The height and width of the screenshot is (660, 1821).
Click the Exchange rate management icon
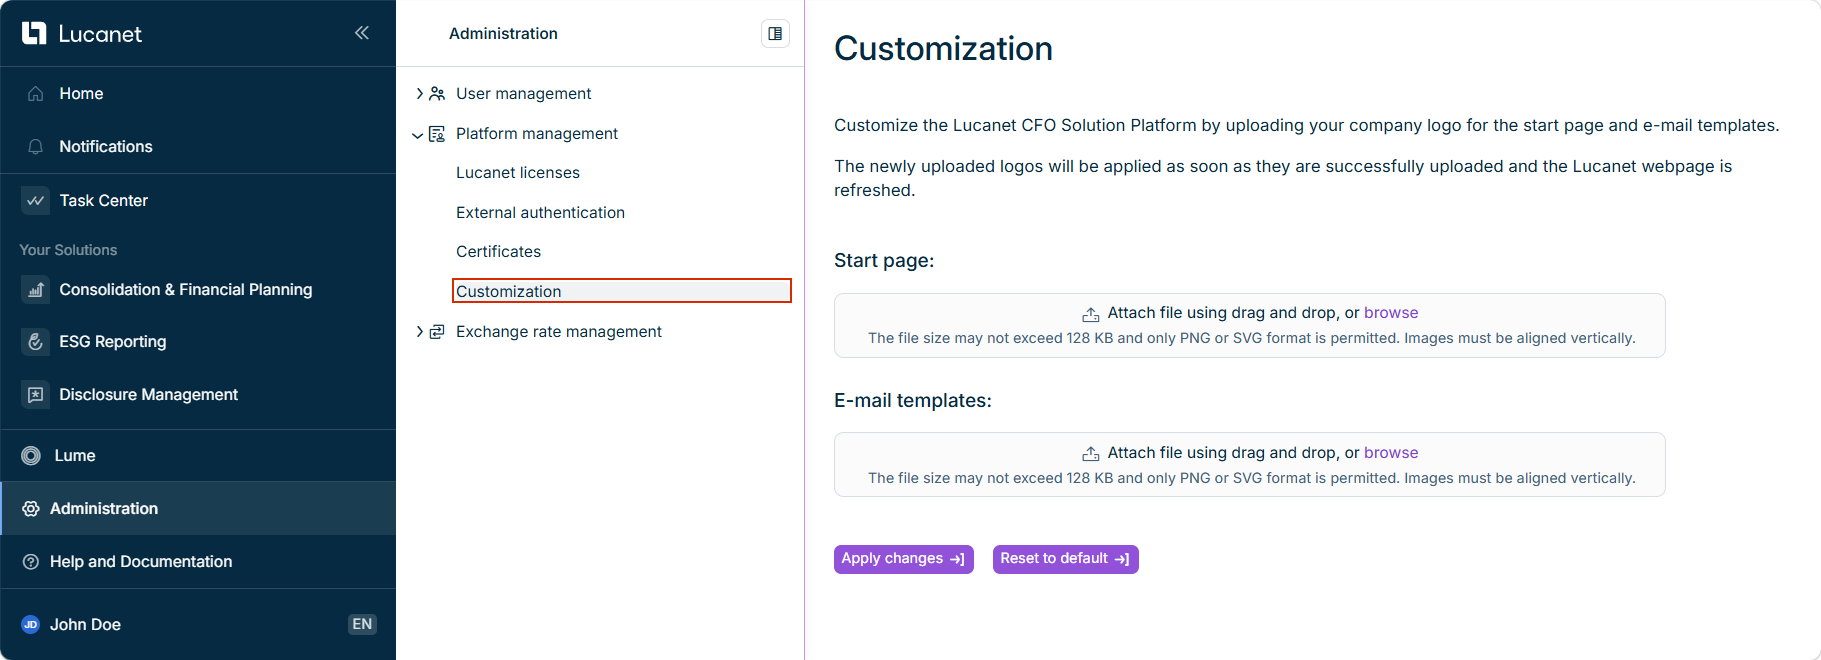(437, 332)
